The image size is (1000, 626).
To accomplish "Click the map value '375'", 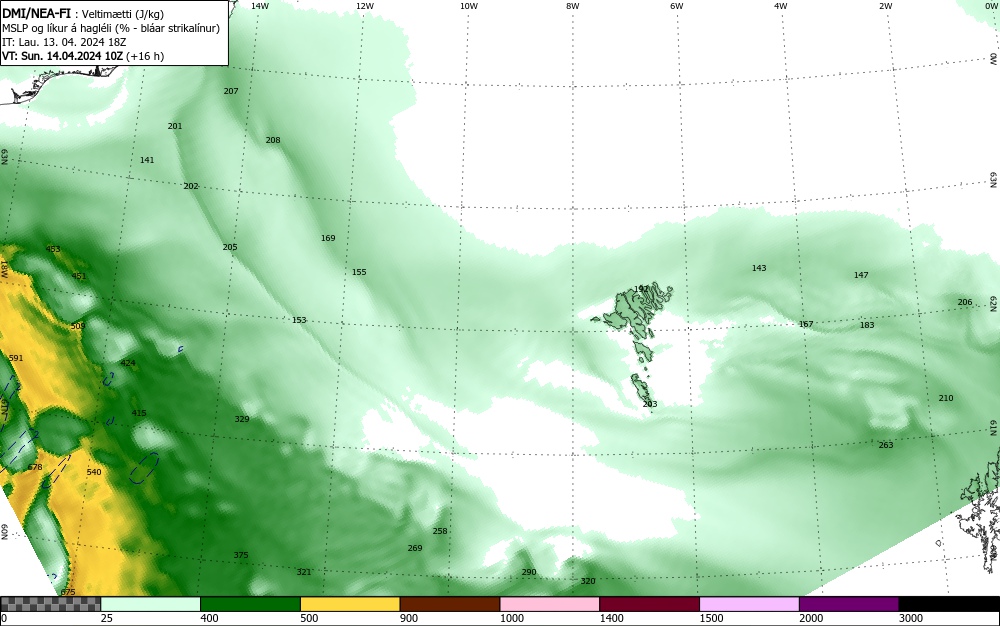I will coord(240,555).
